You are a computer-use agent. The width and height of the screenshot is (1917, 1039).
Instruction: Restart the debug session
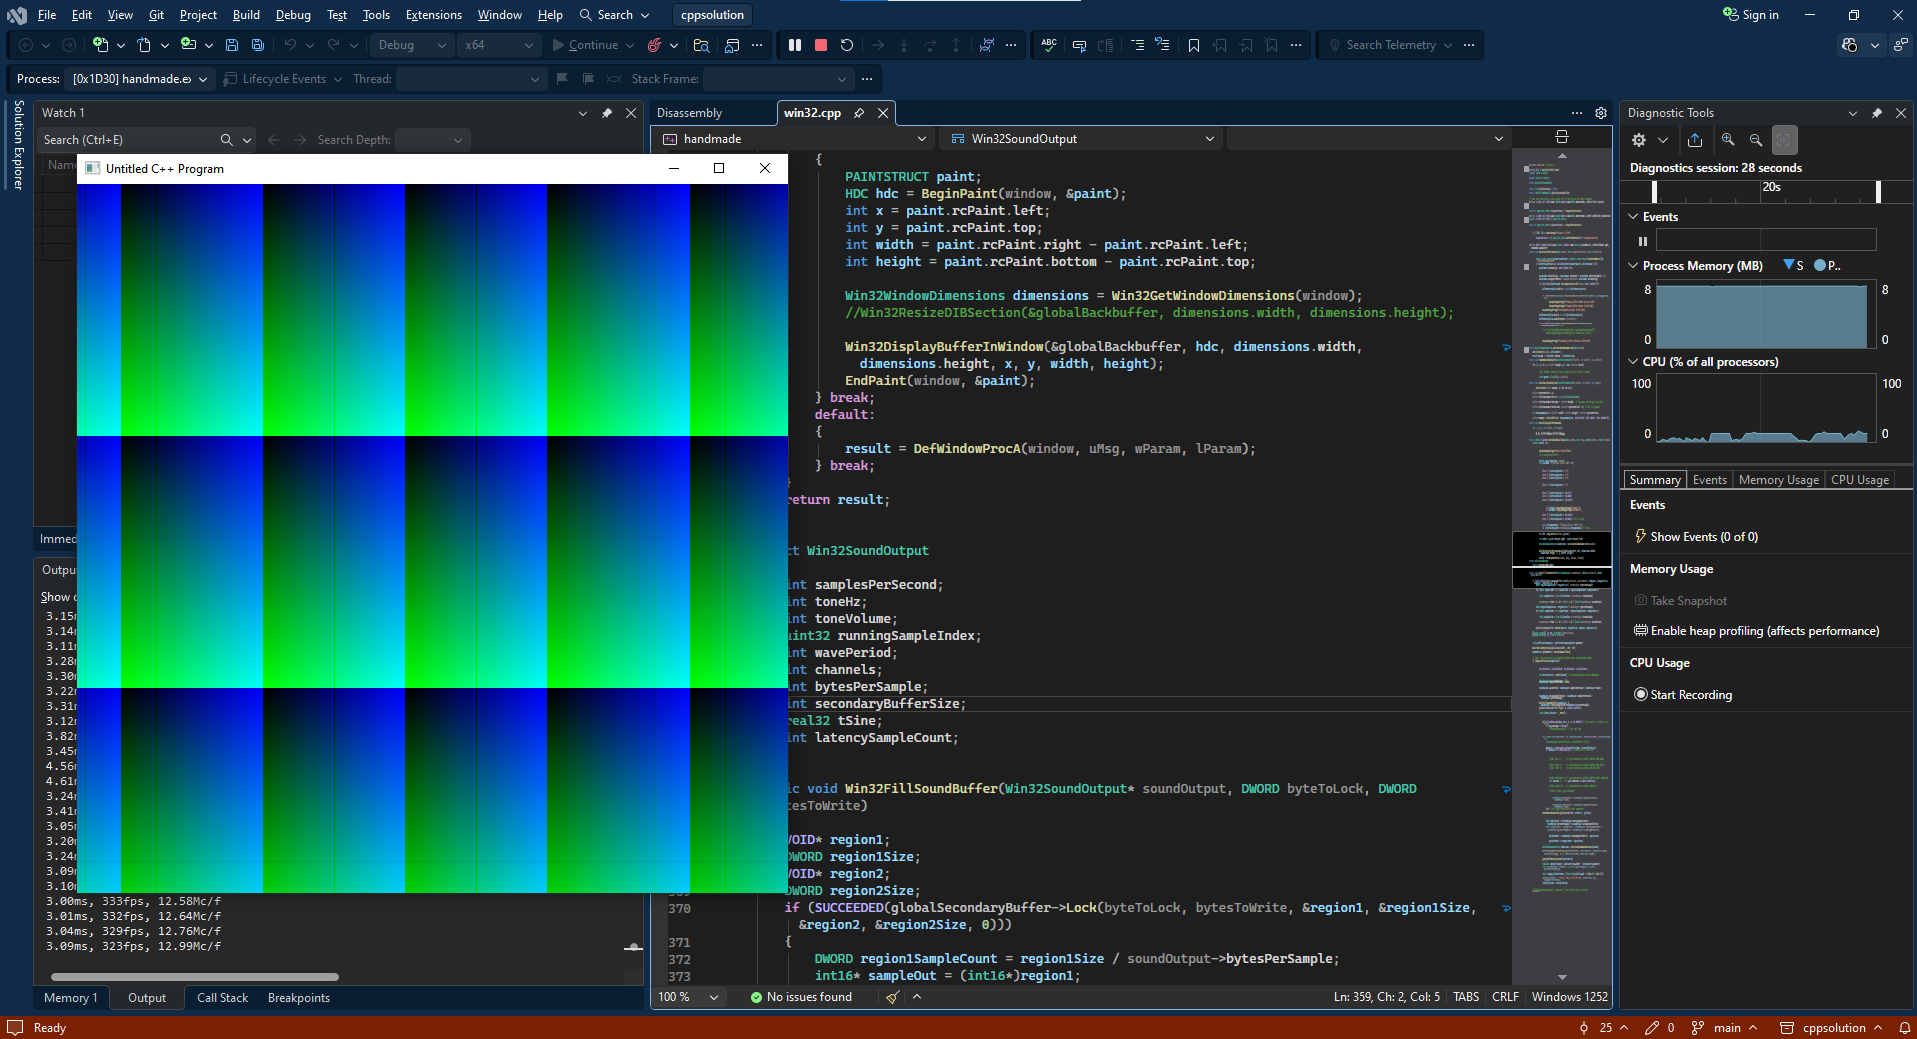(847, 45)
